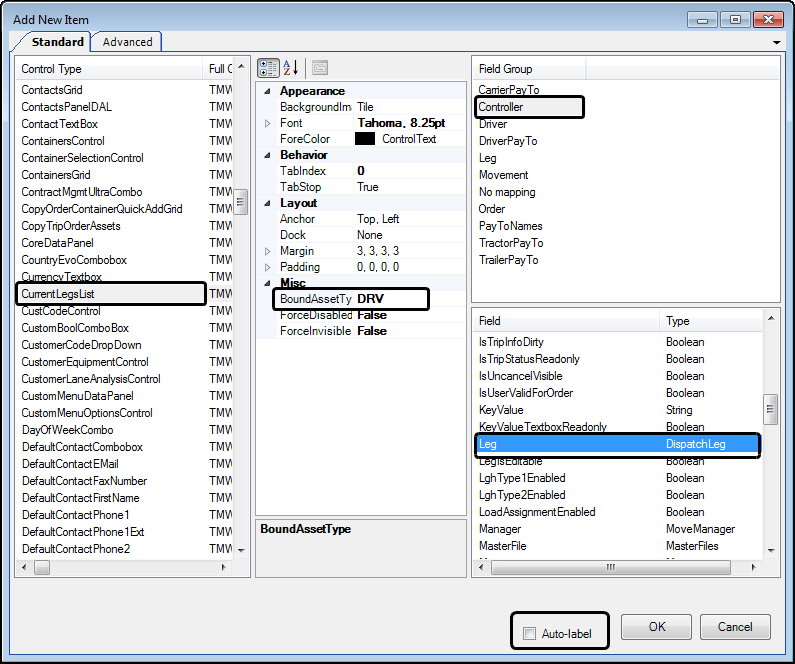Click the Type column header

pos(711,321)
